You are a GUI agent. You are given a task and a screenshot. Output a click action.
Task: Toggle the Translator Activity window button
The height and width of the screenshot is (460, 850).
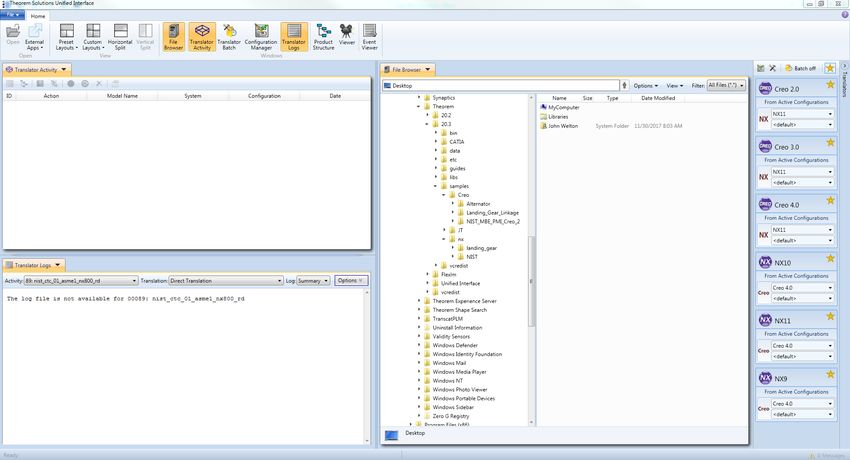coord(202,37)
